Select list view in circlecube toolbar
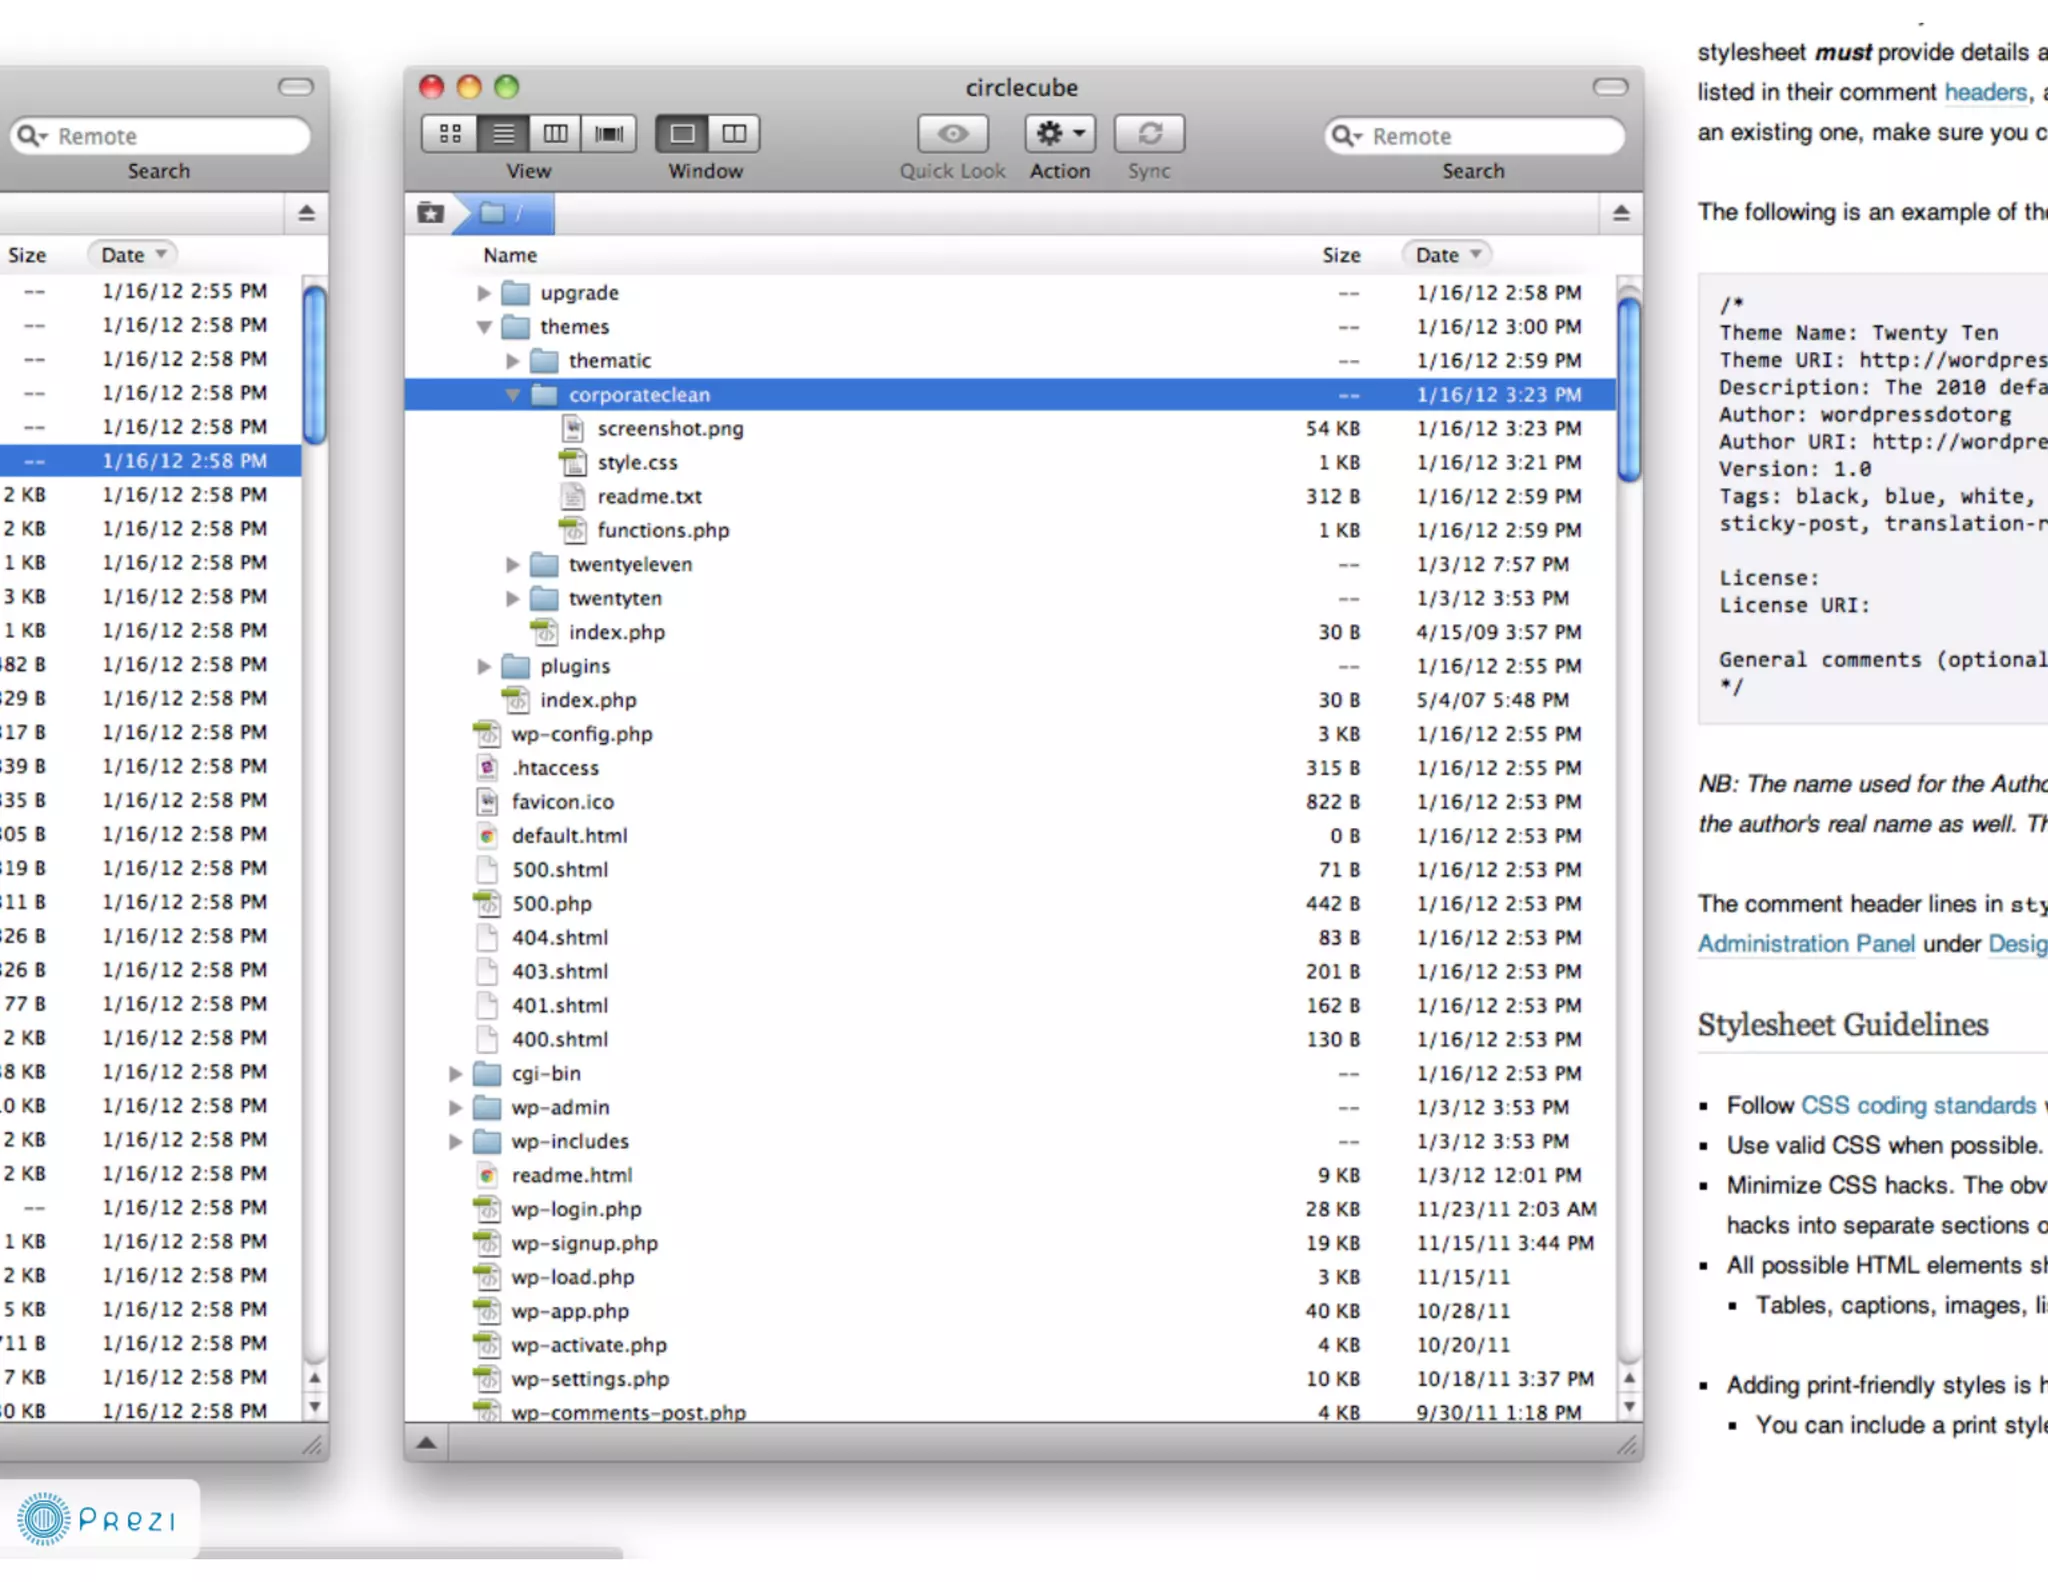 click(503, 134)
